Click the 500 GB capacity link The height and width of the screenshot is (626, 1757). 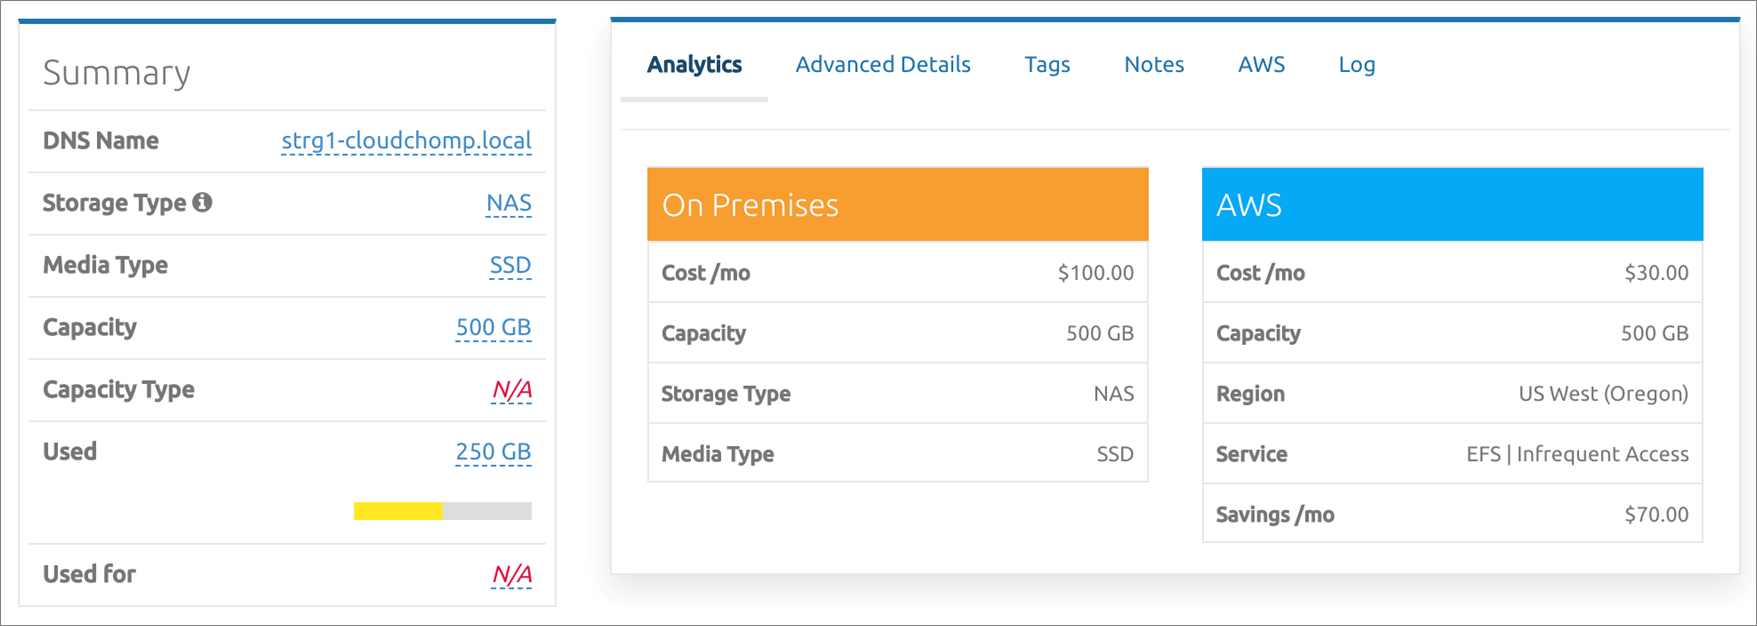coord(493,328)
